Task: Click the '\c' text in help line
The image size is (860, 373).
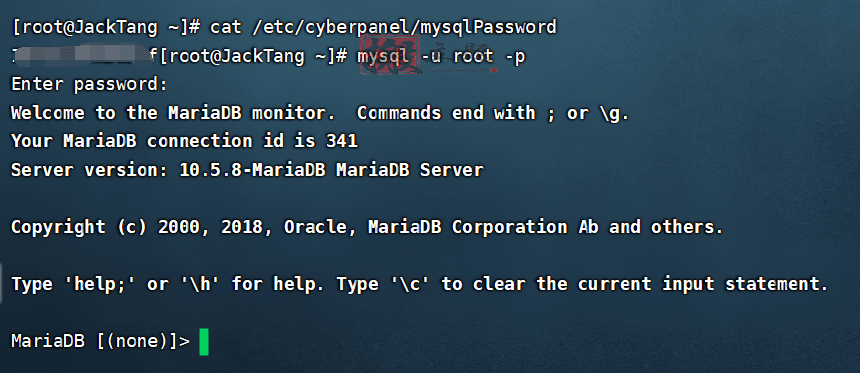Action: (411, 284)
